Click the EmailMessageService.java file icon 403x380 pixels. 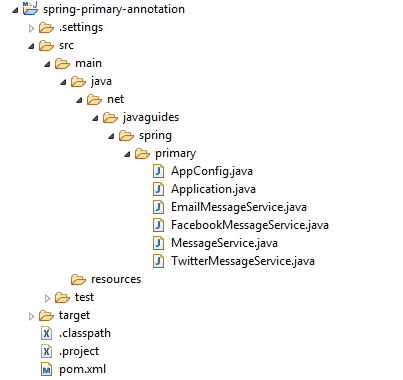(x=159, y=207)
